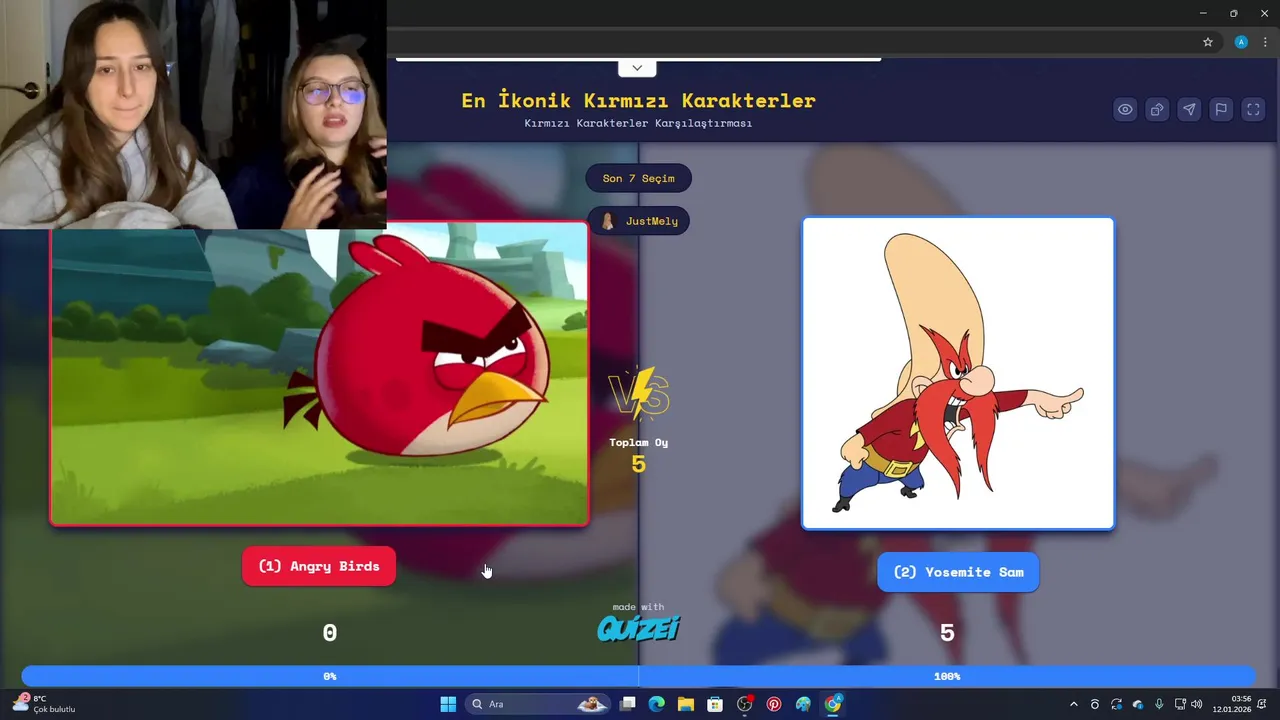The width and height of the screenshot is (1280, 720).
Task: Click the microphone tray icon
Action: pyautogui.click(x=1159, y=704)
